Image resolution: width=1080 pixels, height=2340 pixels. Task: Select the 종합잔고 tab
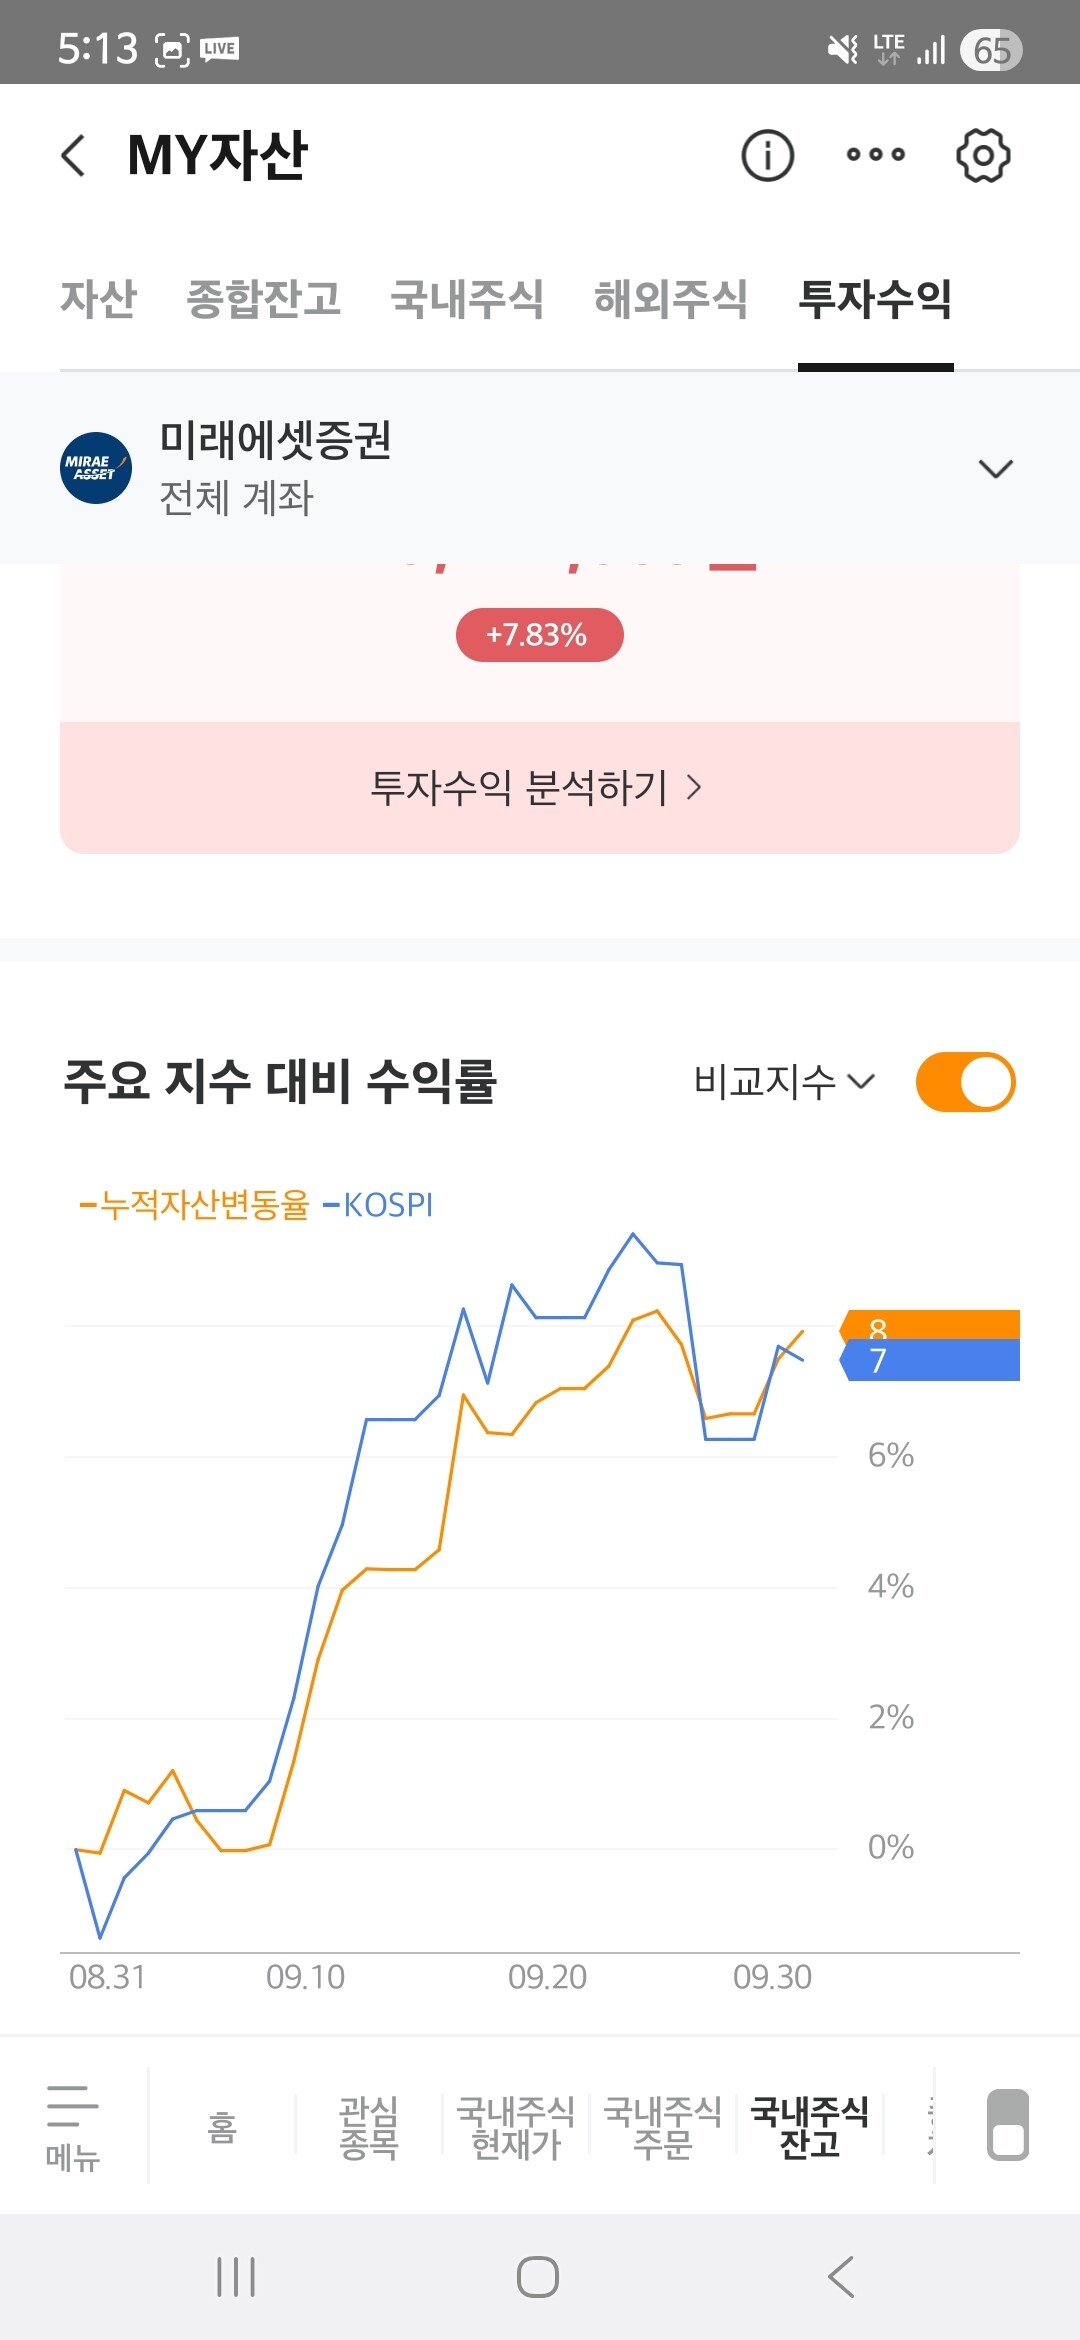click(x=264, y=299)
